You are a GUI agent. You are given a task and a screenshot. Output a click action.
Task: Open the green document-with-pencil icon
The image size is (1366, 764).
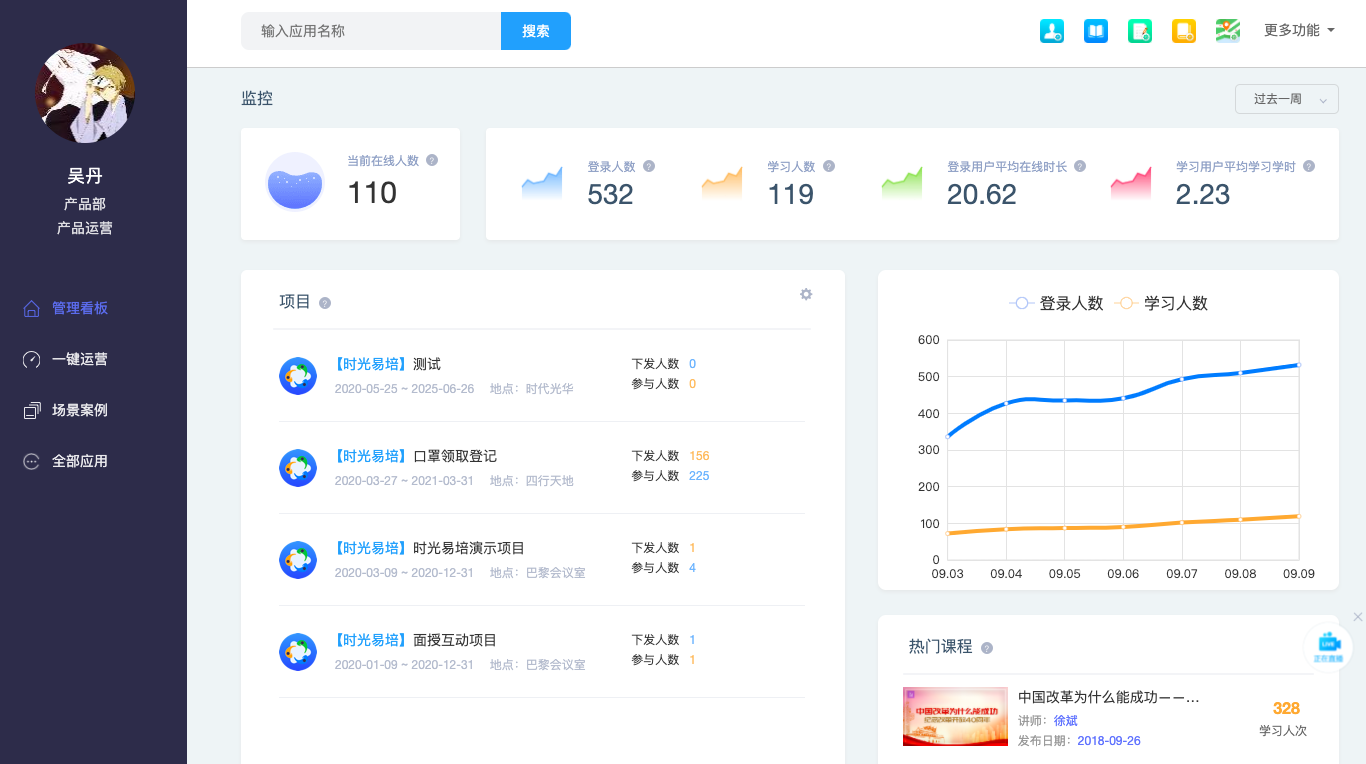1140,31
